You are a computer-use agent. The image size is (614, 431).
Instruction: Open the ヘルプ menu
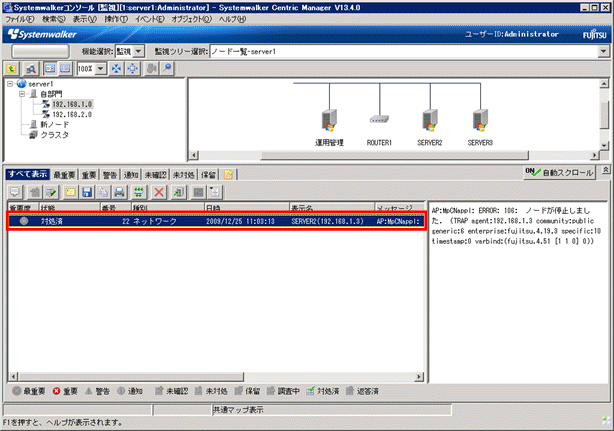[233, 19]
